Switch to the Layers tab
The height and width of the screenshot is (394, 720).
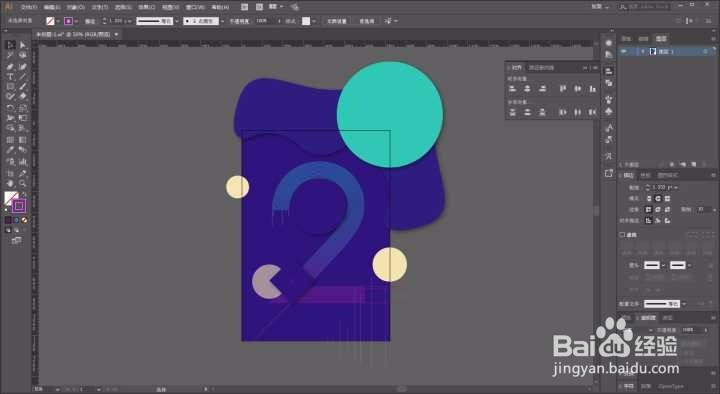pos(661,39)
